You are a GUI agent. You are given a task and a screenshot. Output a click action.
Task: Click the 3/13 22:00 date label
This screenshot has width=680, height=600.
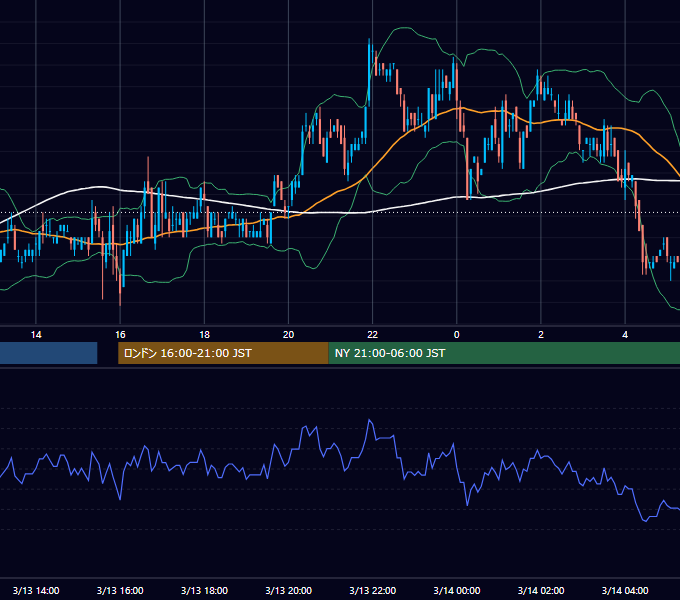pyautogui.click(x=373, y=590)
